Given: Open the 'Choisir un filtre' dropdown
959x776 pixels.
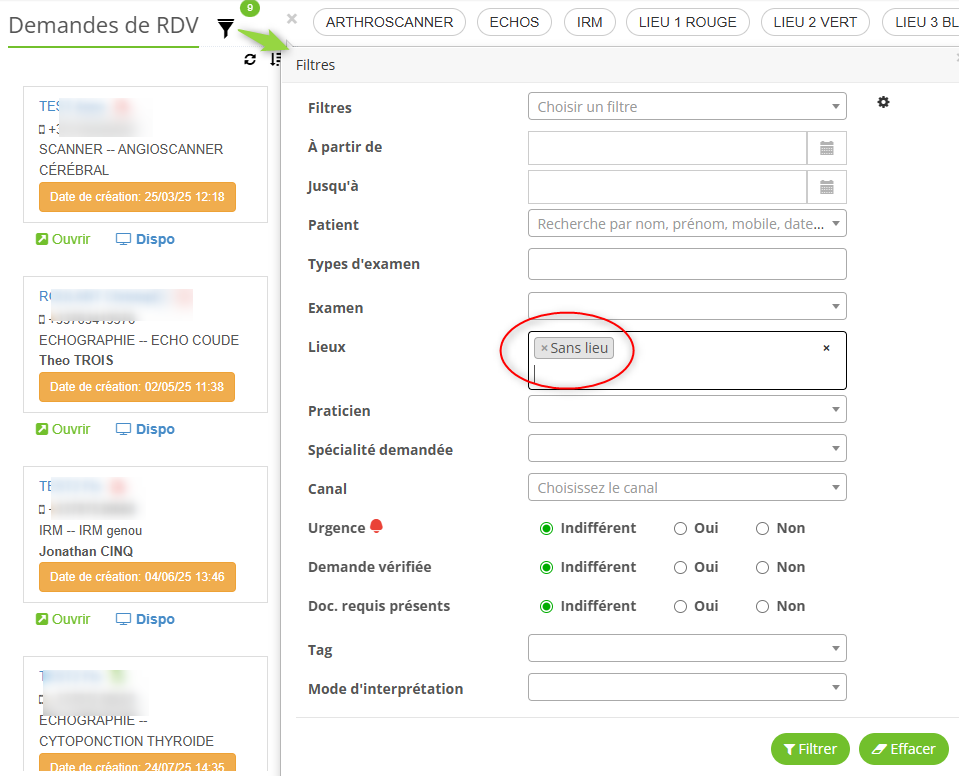Looking at the screenshot, I should pyautogui.click(x=686, y=107).
